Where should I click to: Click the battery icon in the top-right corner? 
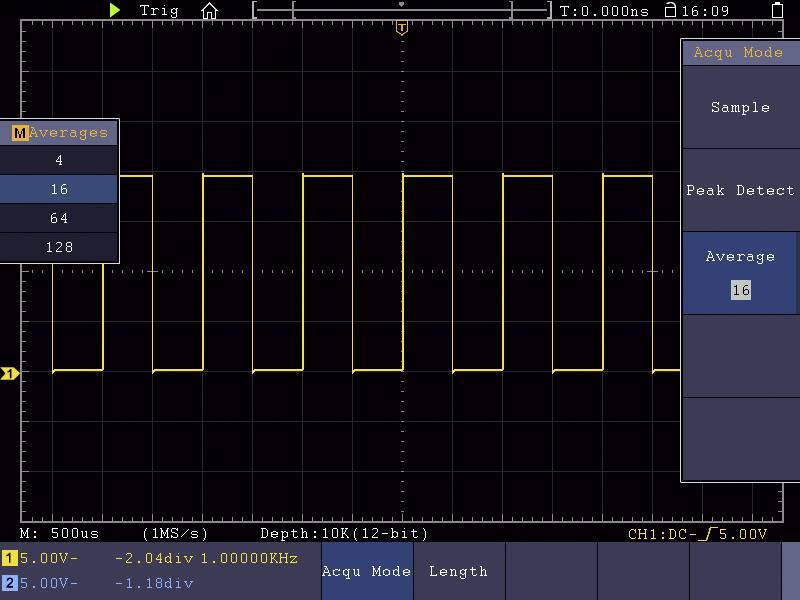(779, 11)
